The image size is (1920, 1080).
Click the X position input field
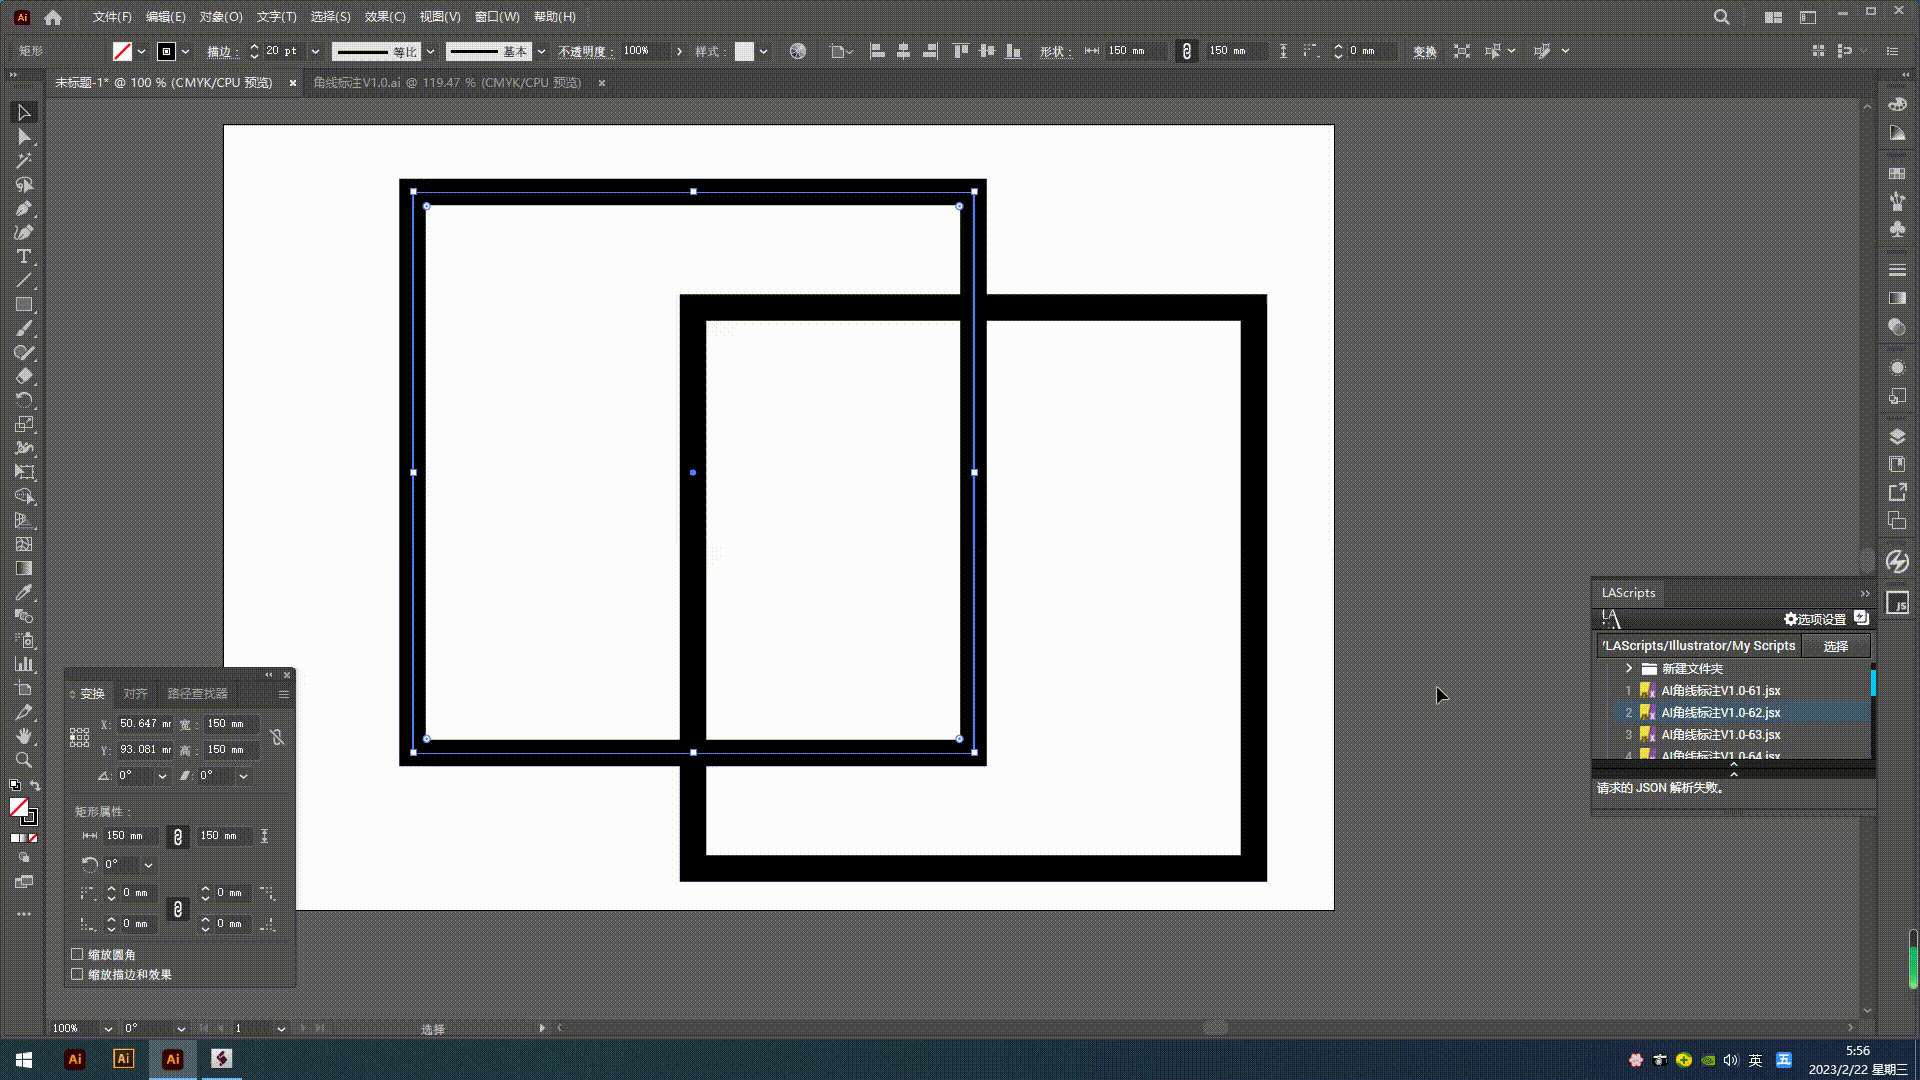[x=145, y=724]
